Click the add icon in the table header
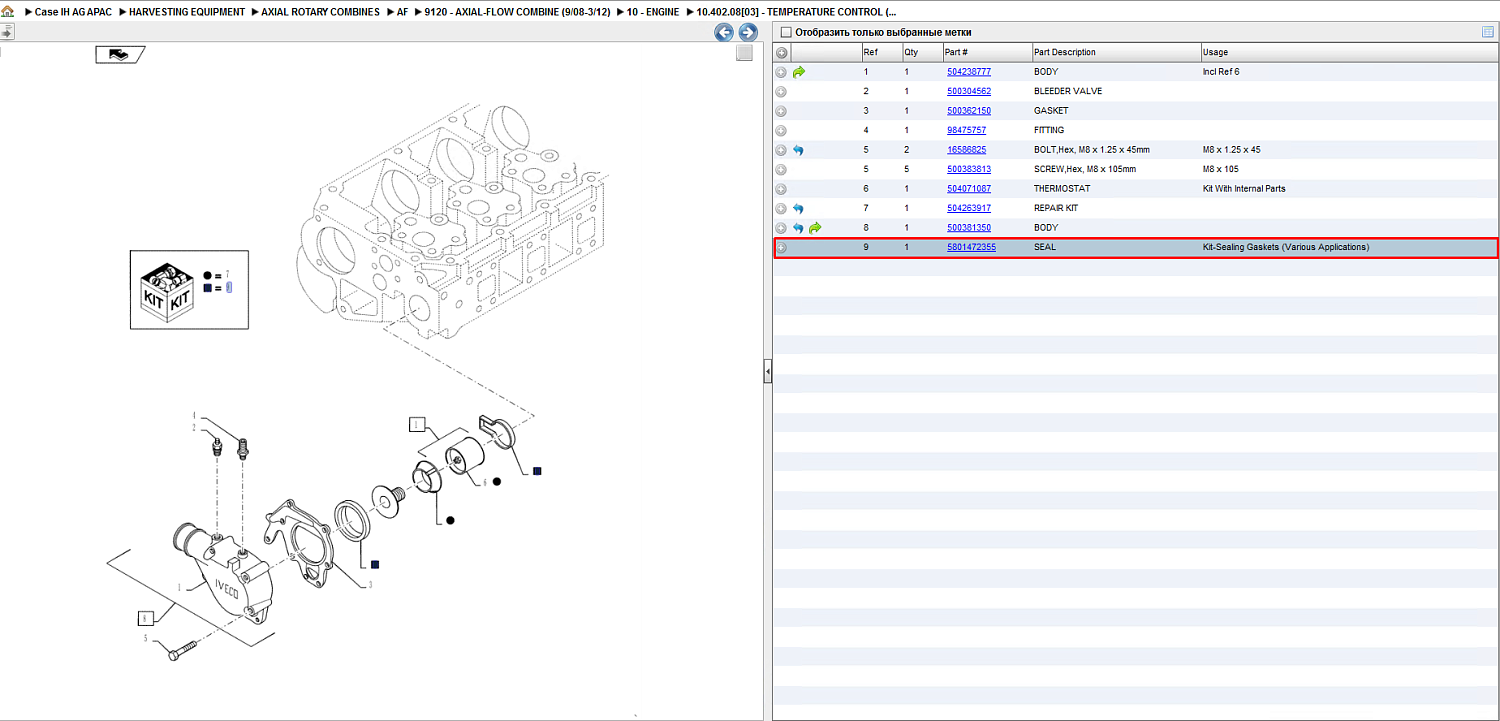This screenshot has height=721, width=1500. (x=782, y=52)
